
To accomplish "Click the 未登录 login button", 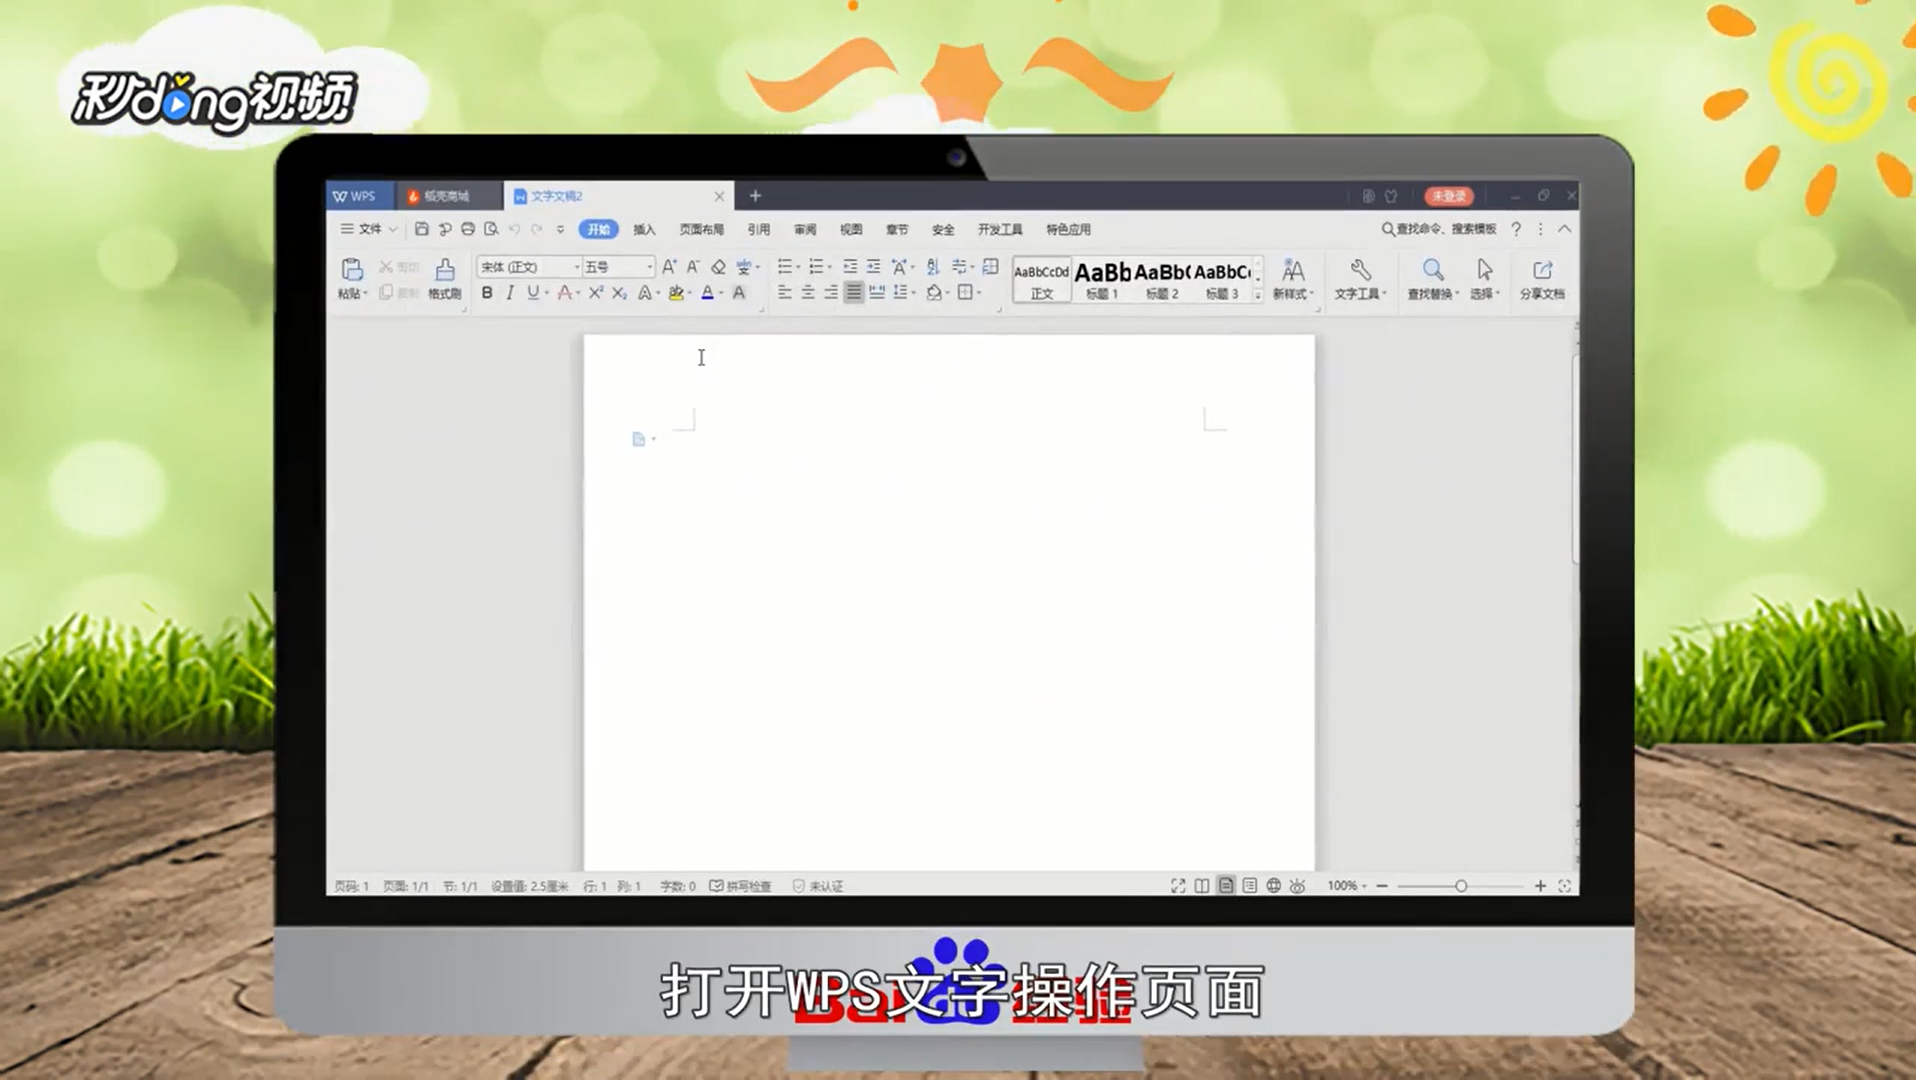I will (1449, 196).
